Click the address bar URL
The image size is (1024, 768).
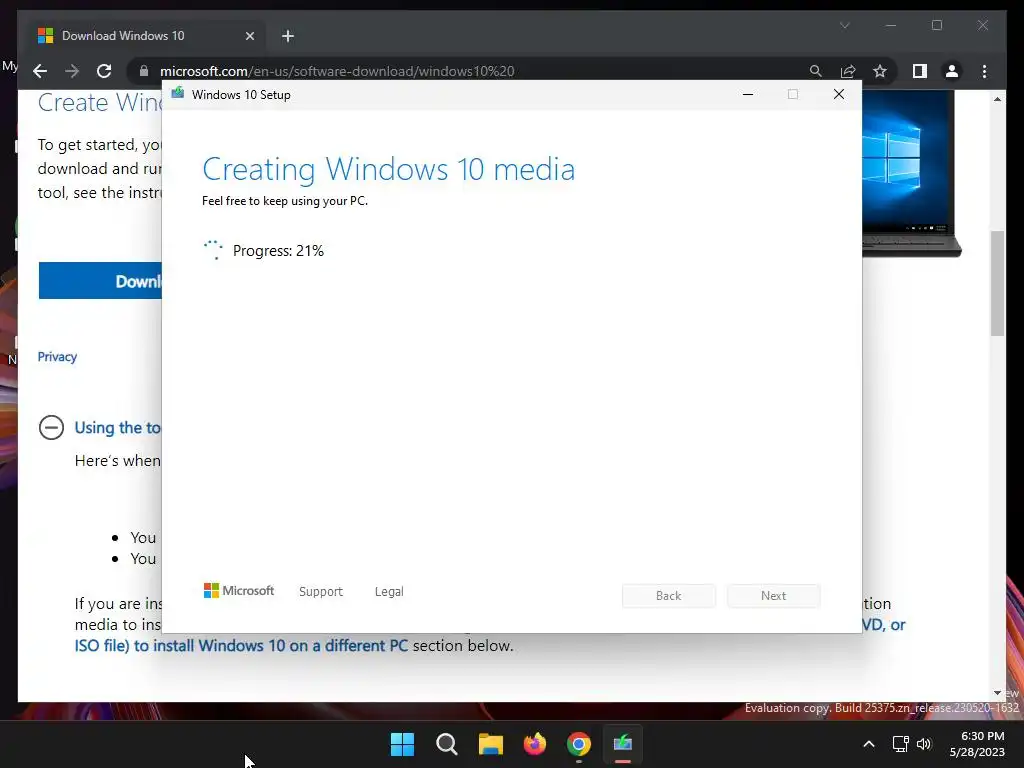pyautogui.click(x=337, y=71)
